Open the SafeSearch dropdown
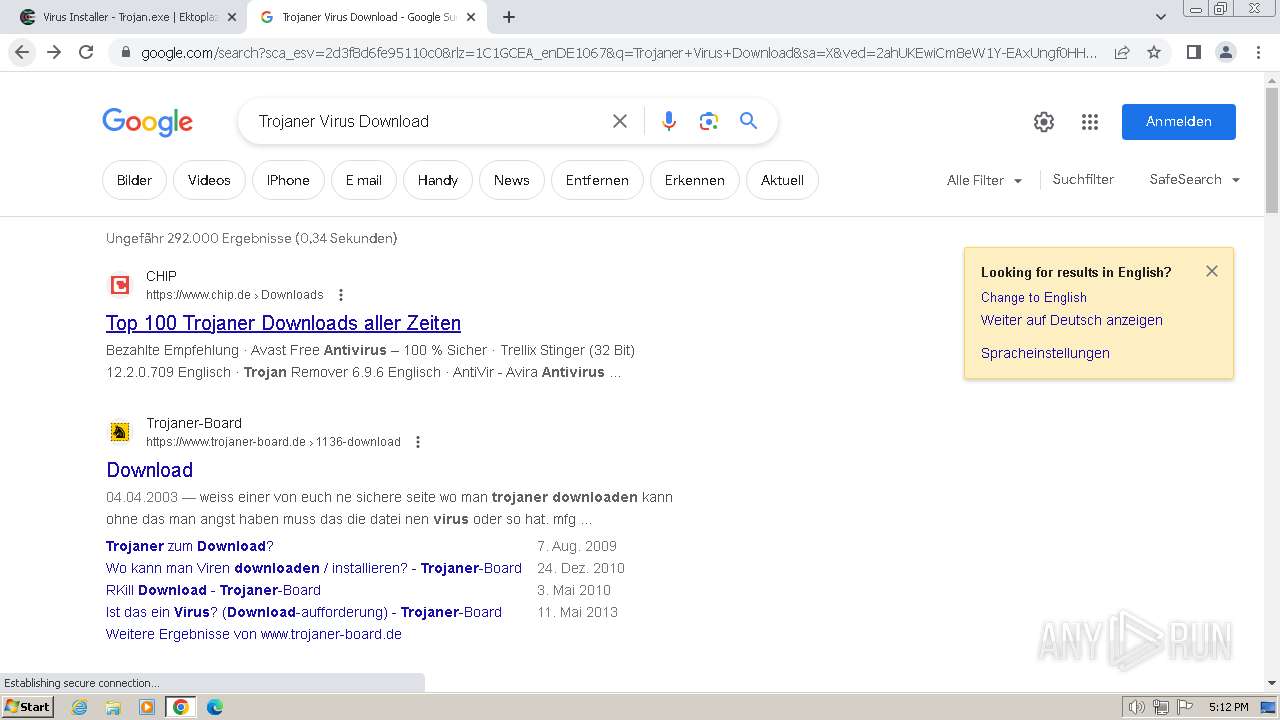The width and height of the screenshot is (1280, 720). [x=1195, y=180]
